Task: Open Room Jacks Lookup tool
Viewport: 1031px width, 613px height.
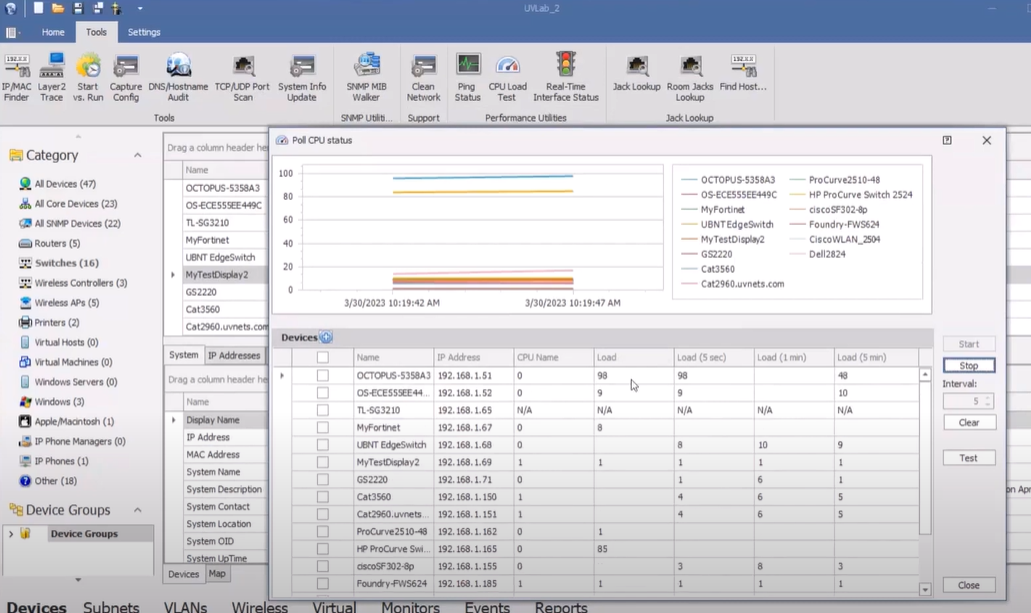Action: point(690,78)
